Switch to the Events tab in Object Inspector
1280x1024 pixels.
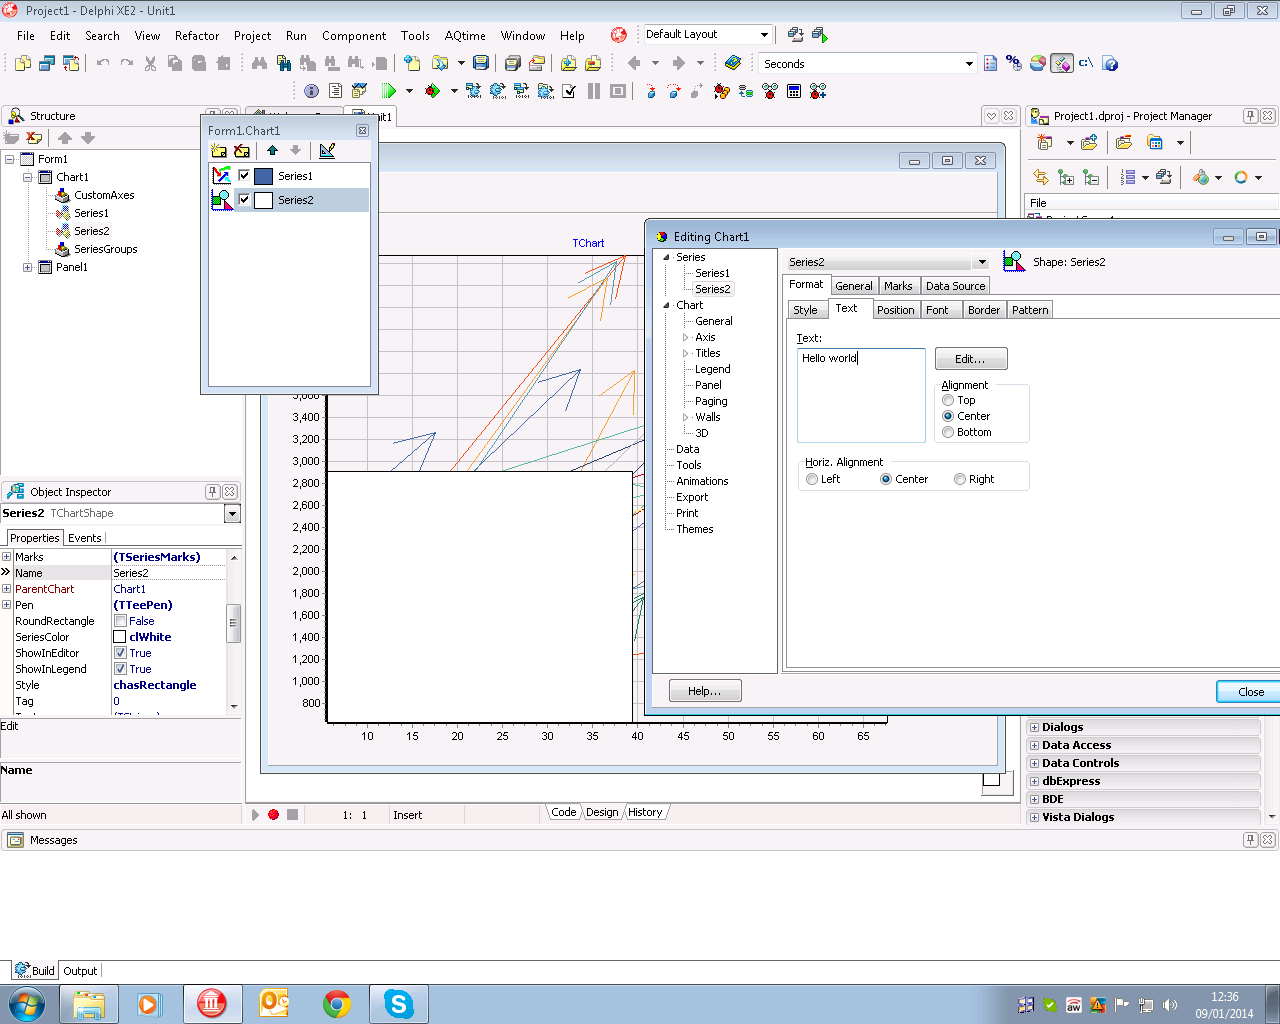tap(85, 538)
